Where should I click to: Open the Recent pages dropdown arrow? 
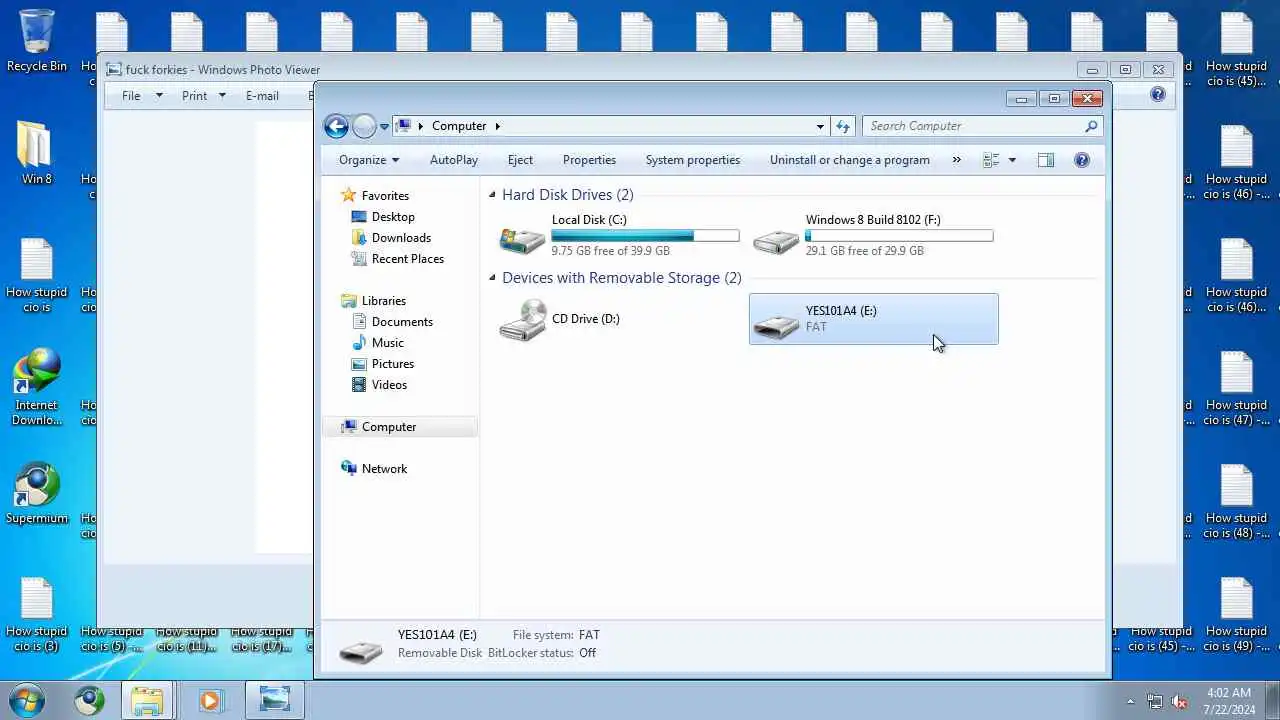pos(384,127)
